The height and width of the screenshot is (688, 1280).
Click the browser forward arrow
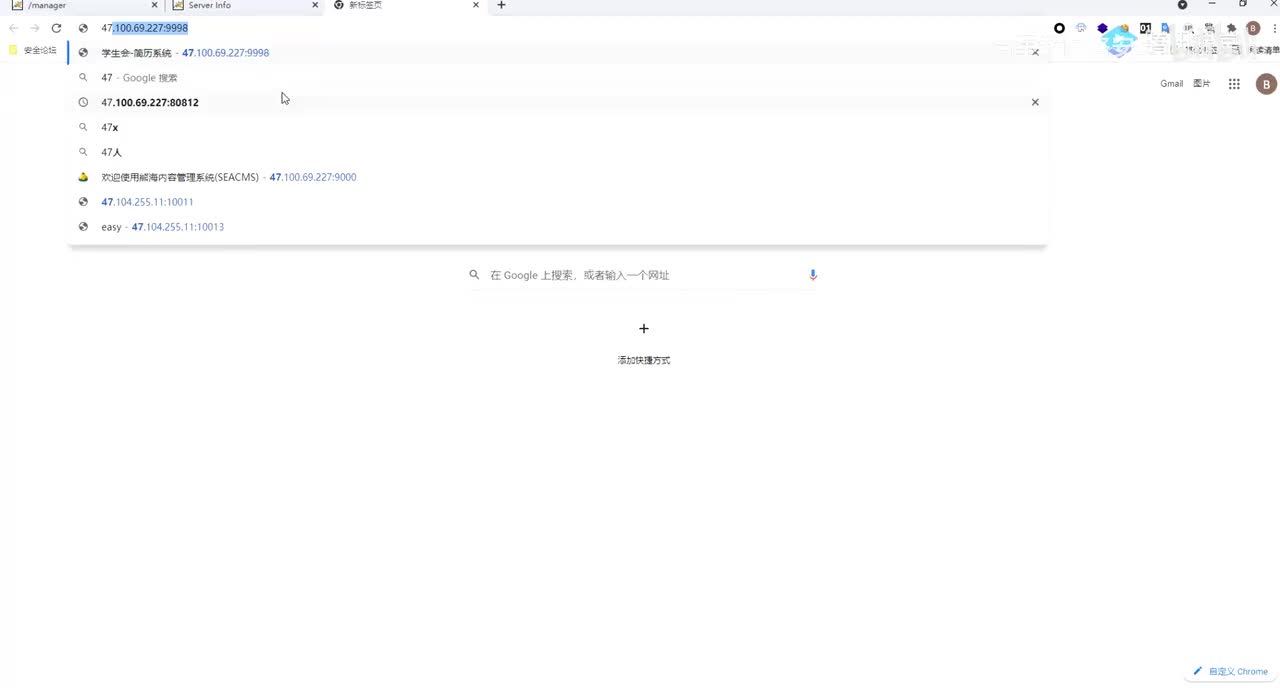pyautogui.click(x=35, y=28)
